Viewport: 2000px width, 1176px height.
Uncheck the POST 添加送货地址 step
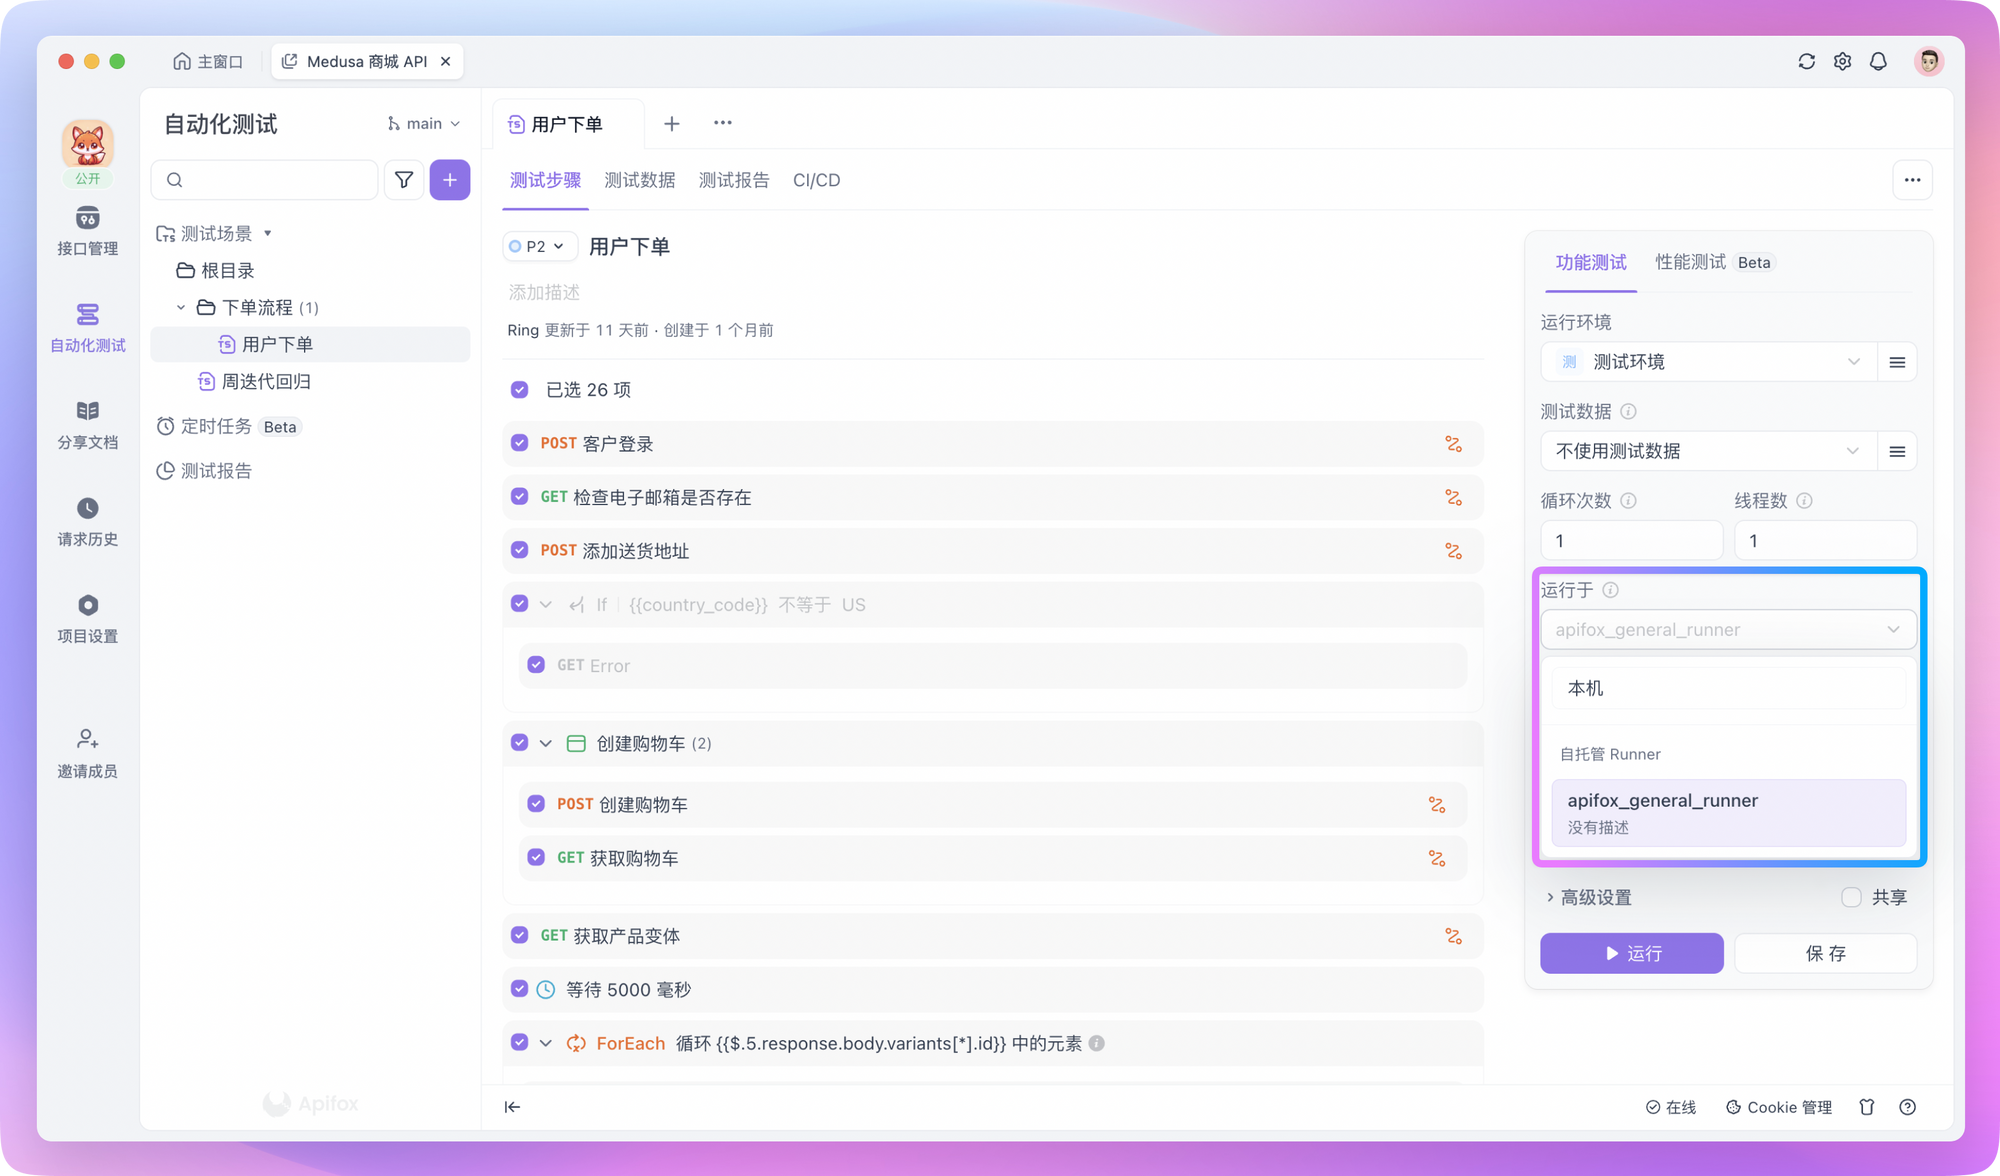click(x=519, y=550)
